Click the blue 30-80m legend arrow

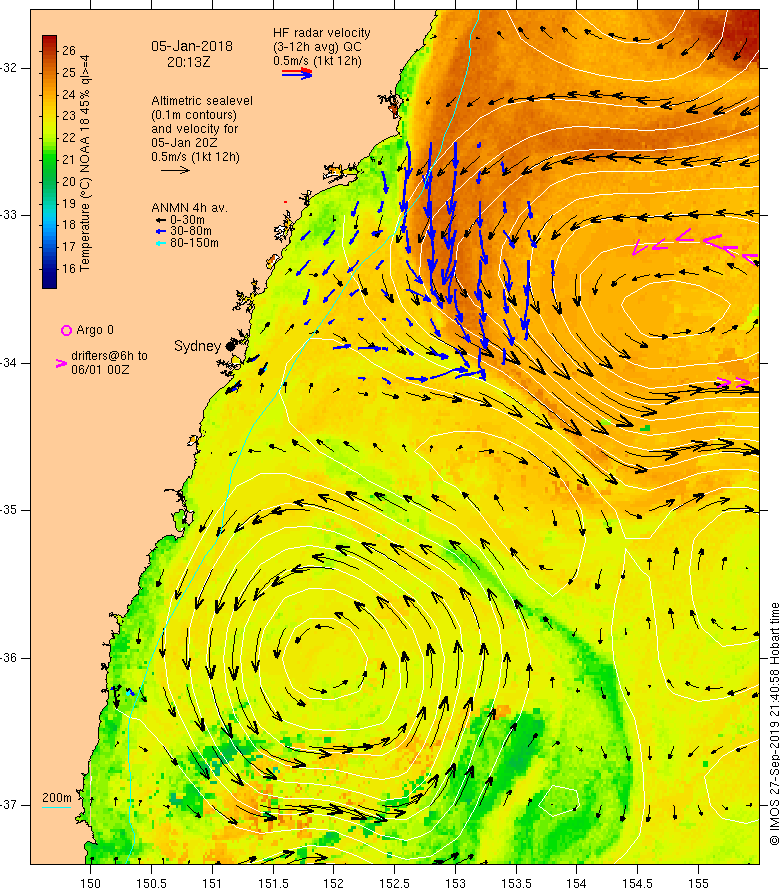tap(161, 232)
